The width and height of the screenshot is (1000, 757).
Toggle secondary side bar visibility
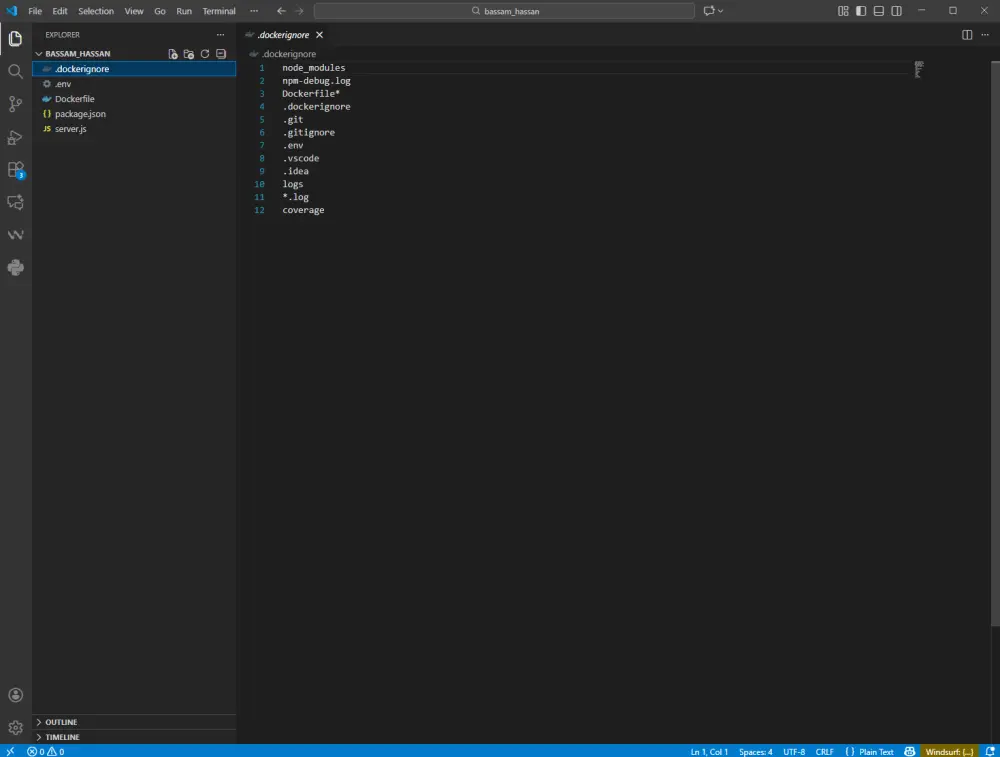[897, 11]
